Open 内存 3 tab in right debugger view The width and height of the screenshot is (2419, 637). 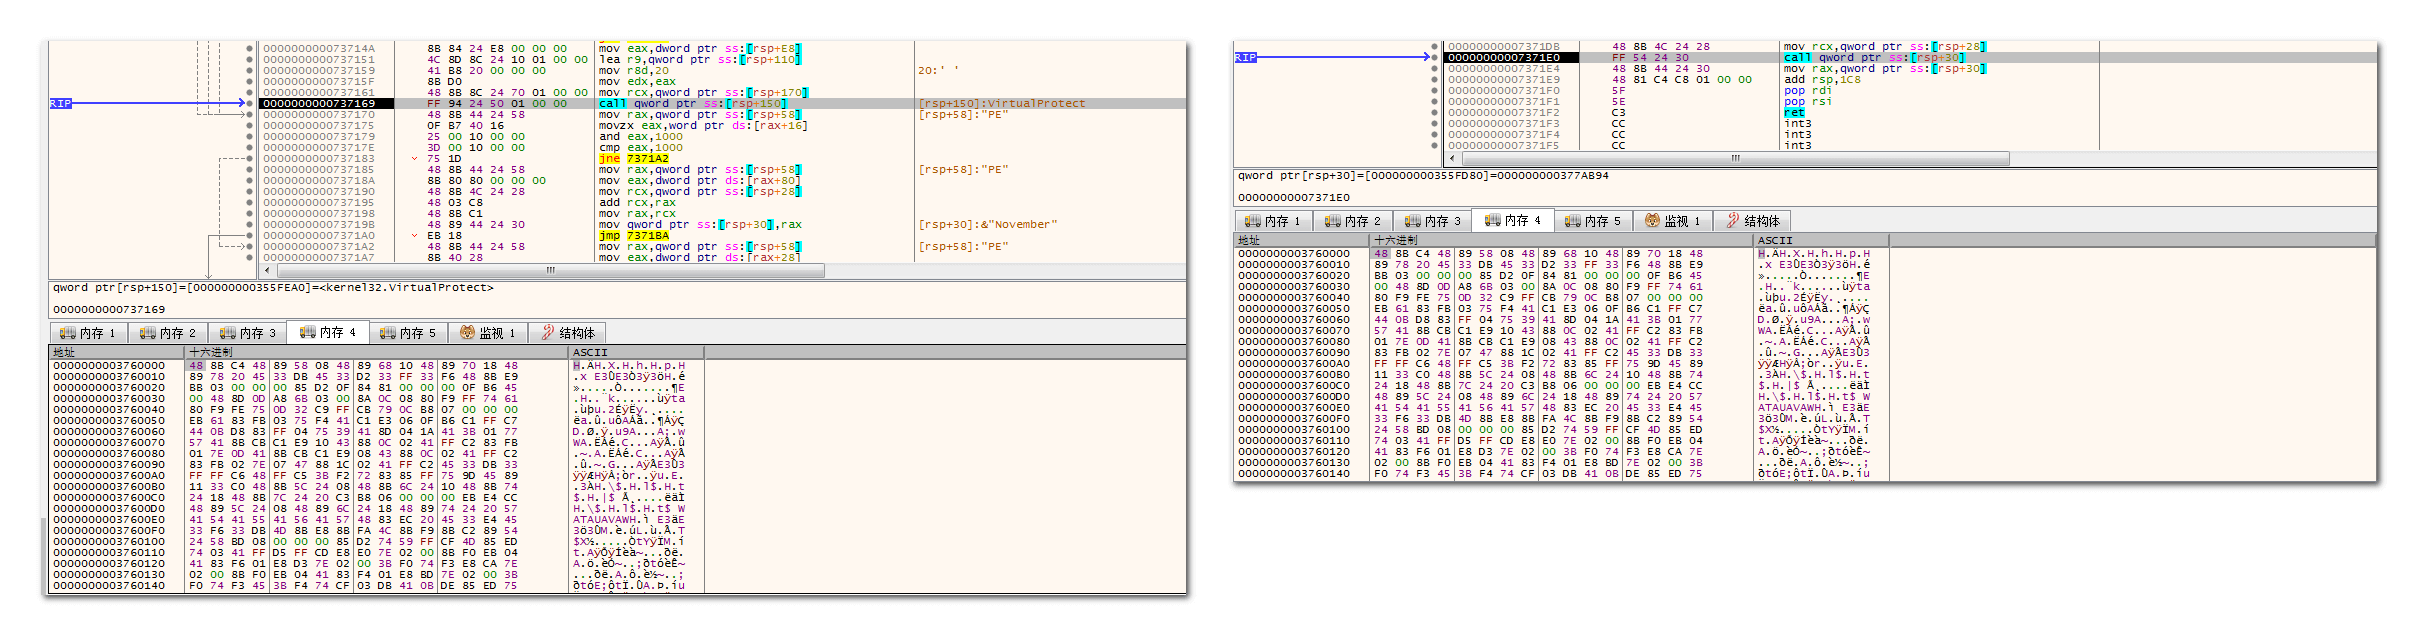pos(1433,221)
